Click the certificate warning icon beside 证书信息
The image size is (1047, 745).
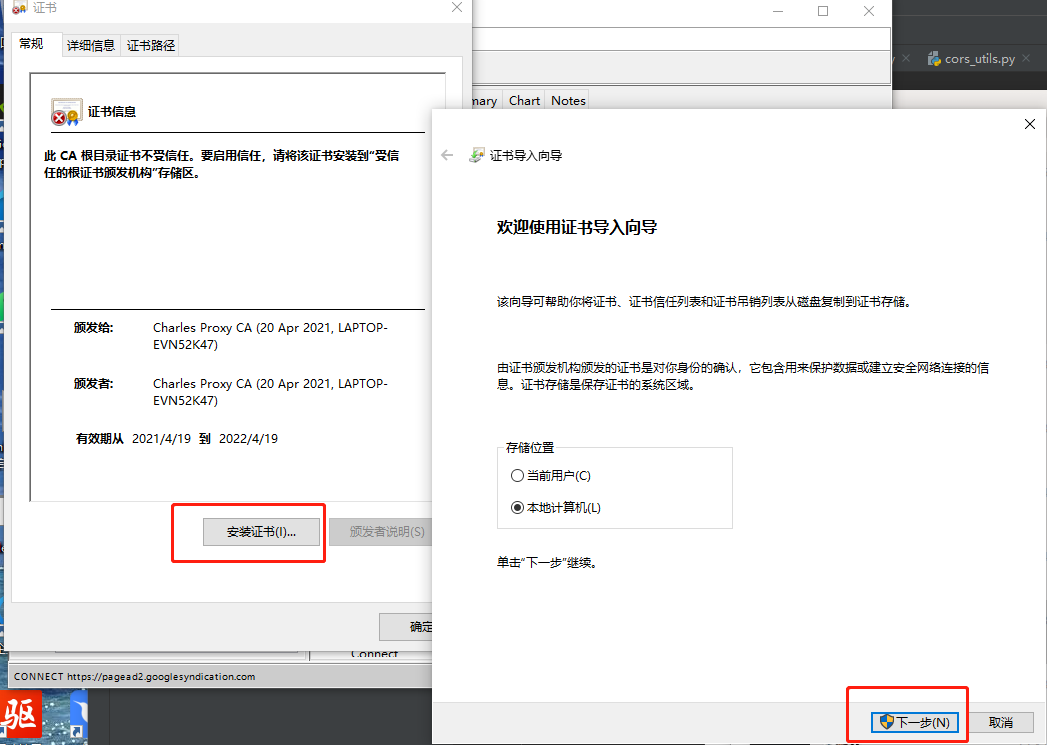(x=66, y=112)
